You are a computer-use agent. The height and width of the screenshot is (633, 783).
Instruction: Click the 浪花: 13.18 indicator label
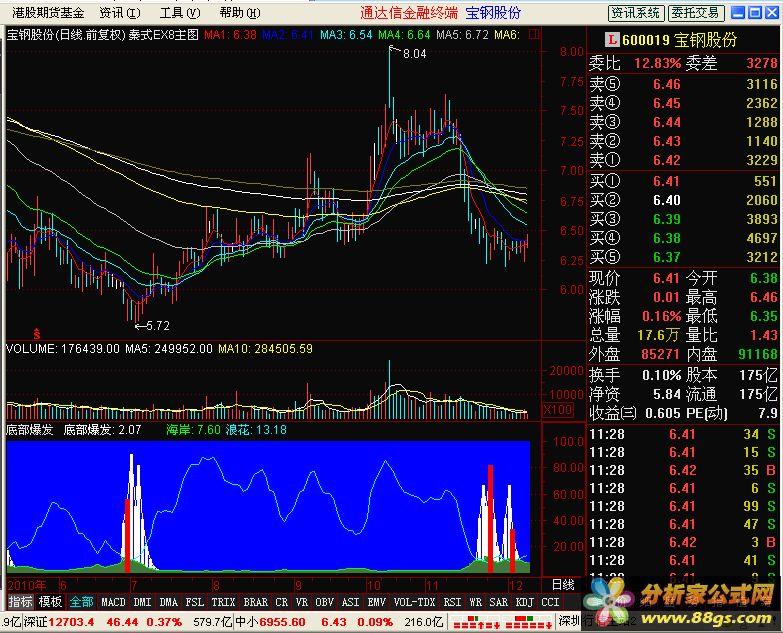click(x=256, y=430)
